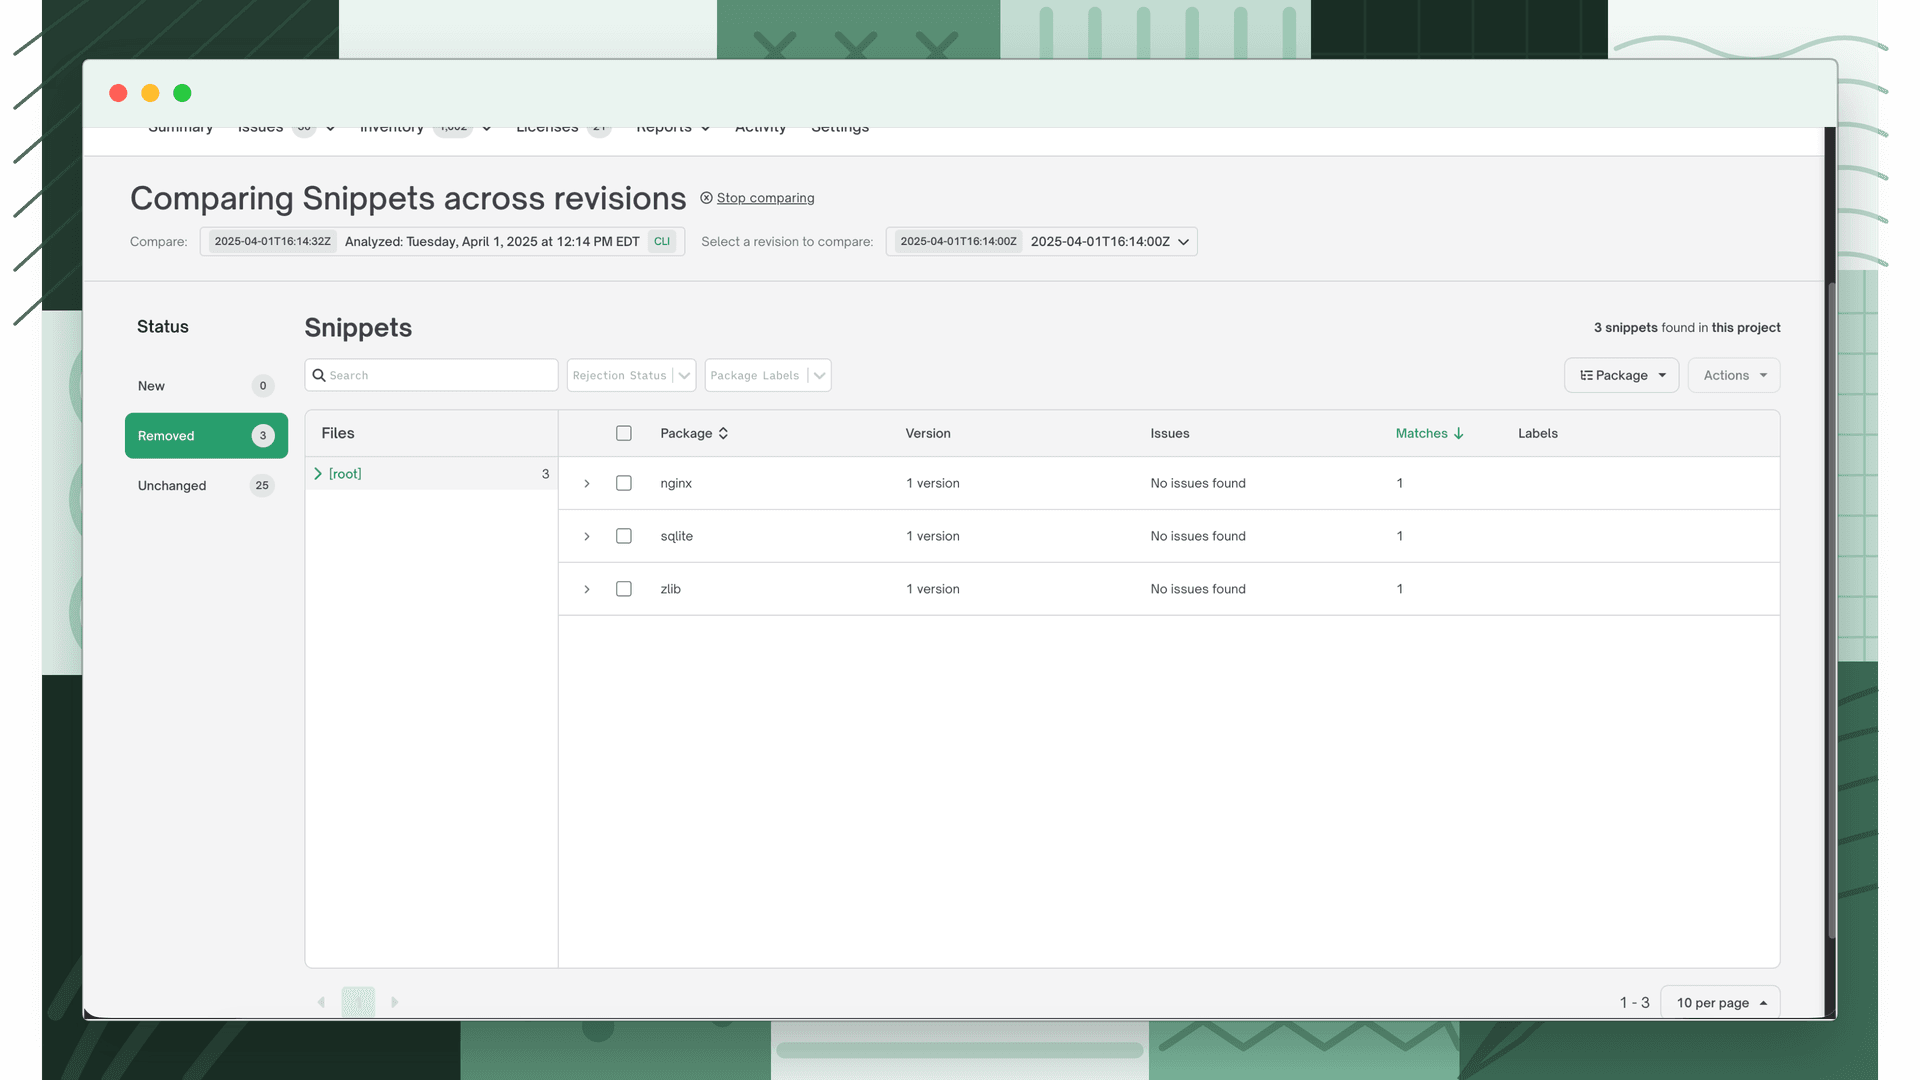Click the nginx package name
1920x1080 pixels.
point(676,483)
